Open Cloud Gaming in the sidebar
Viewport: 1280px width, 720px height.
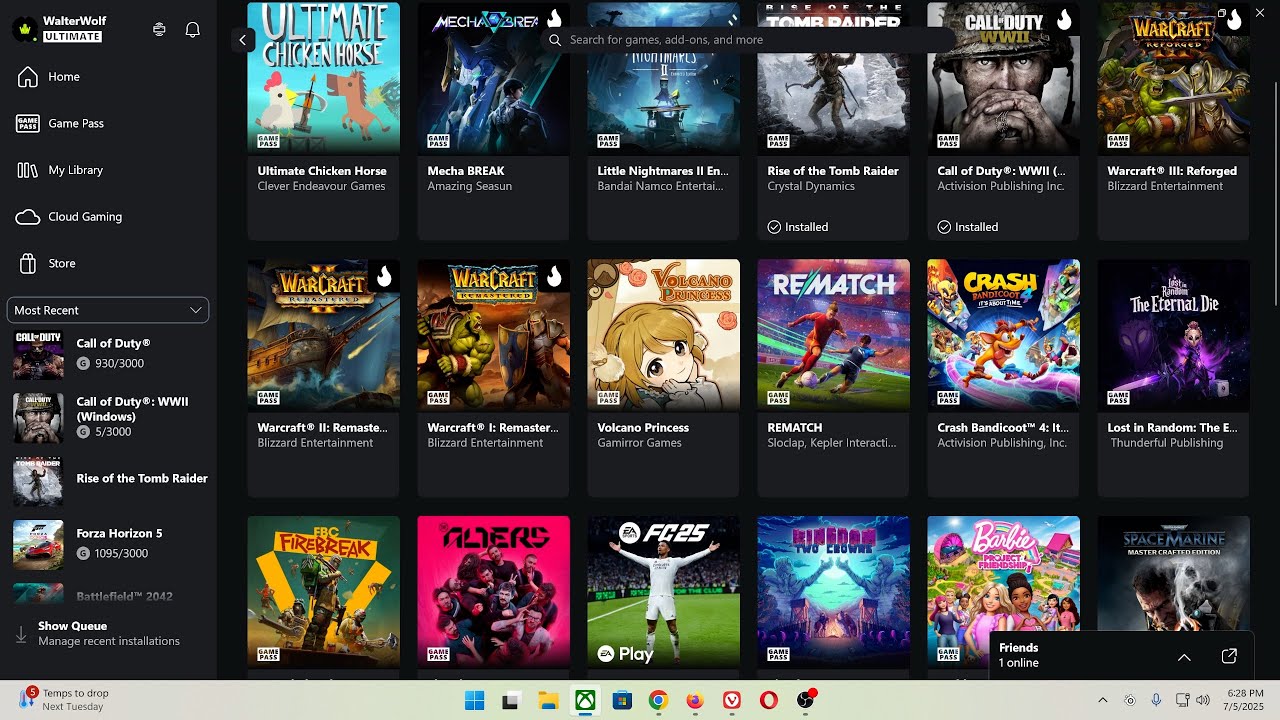click(108, 217)
